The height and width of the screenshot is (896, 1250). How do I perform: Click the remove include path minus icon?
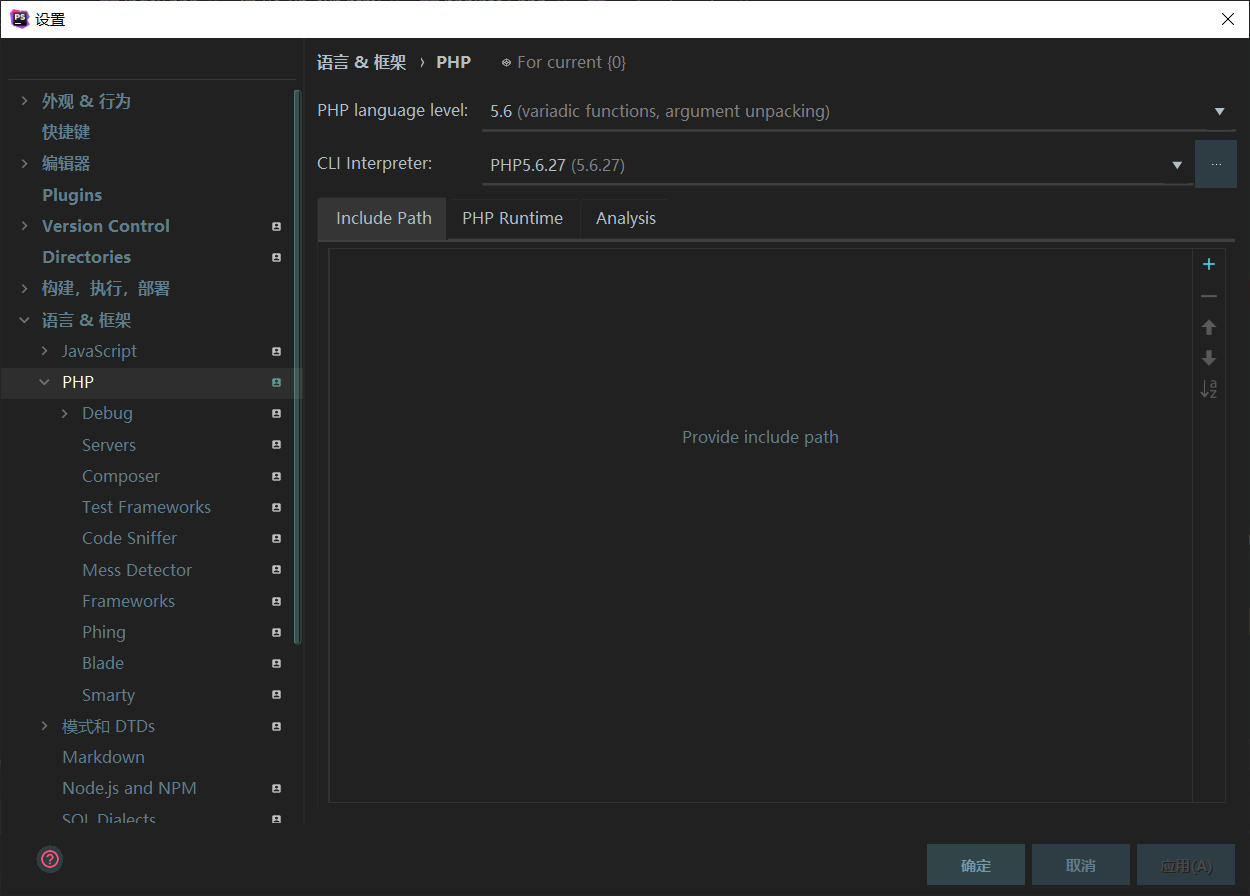[x=1208, y=296]
